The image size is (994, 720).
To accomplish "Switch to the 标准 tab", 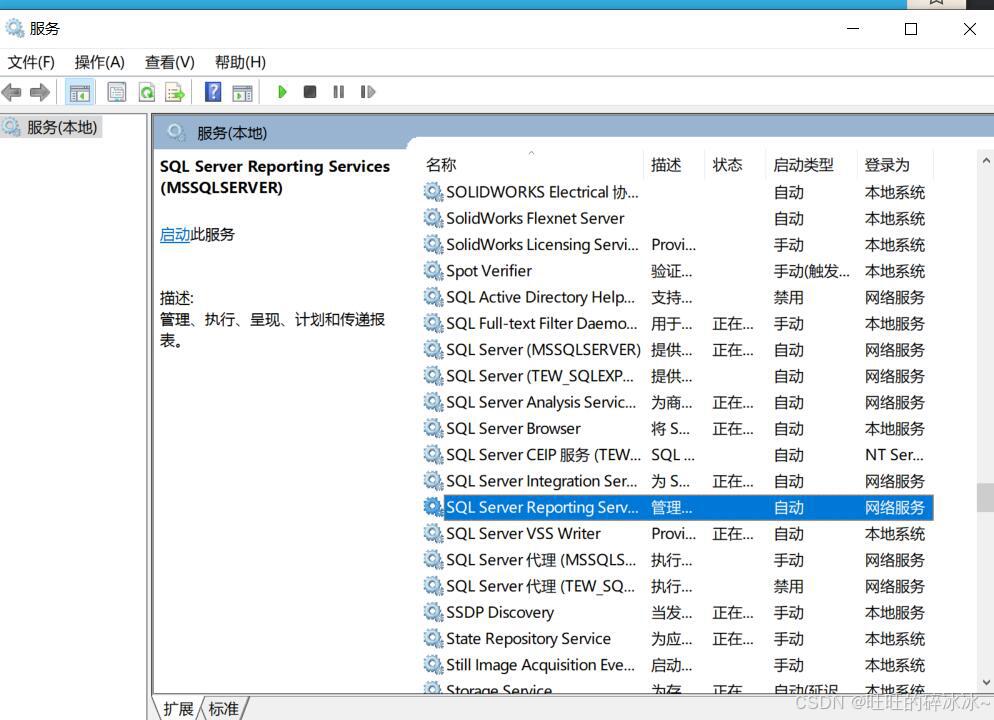I will tap(224, 709).
